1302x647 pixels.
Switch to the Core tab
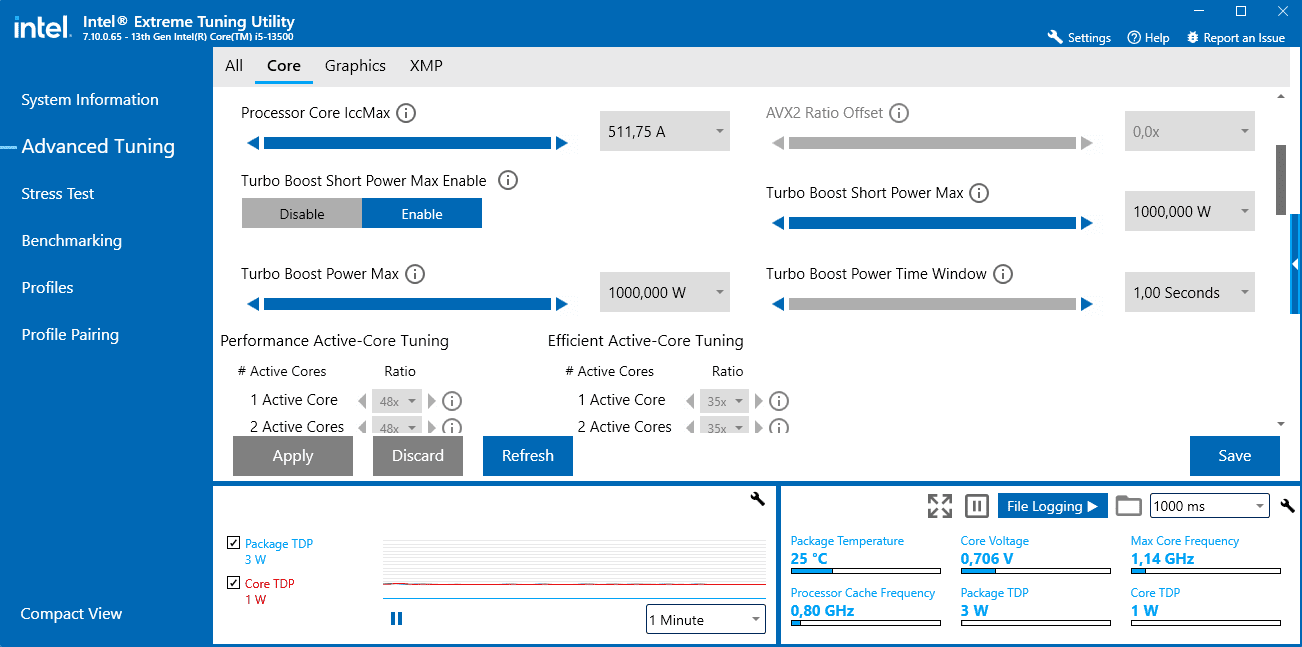(284, 66)
